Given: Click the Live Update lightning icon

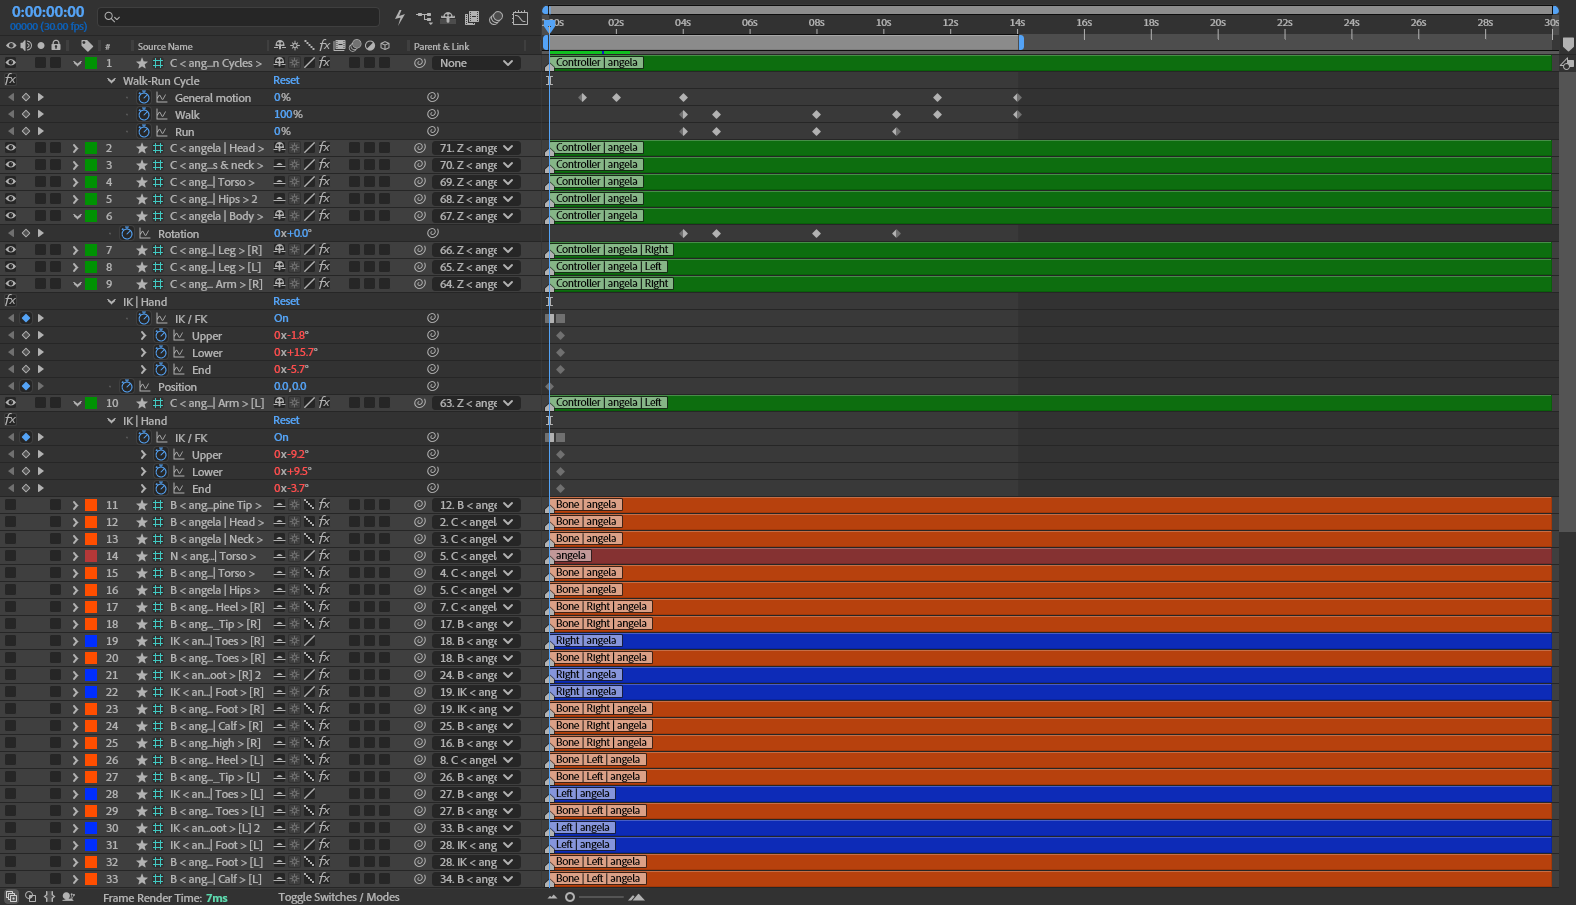Looking at the screenshot, I should point(400,17).
